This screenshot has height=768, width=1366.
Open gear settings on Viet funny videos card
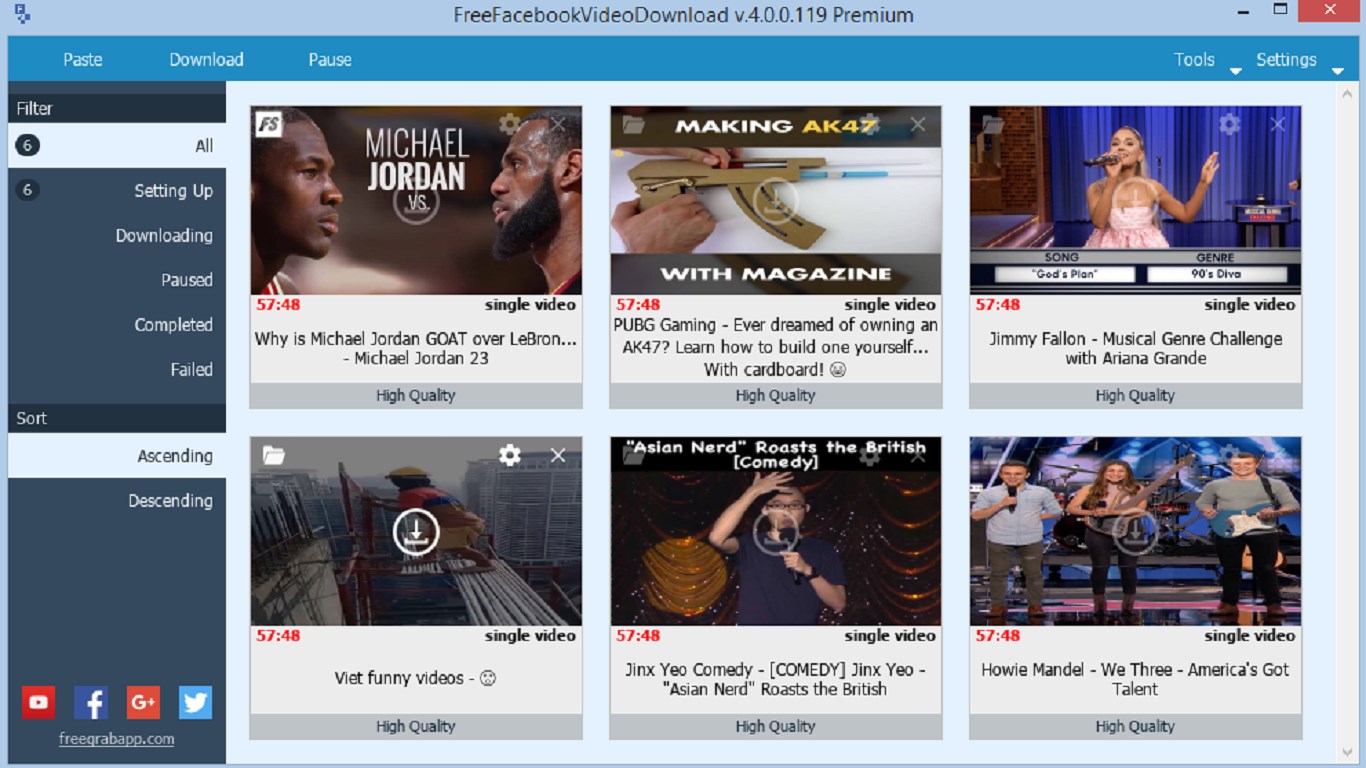[x=510, y=455]
